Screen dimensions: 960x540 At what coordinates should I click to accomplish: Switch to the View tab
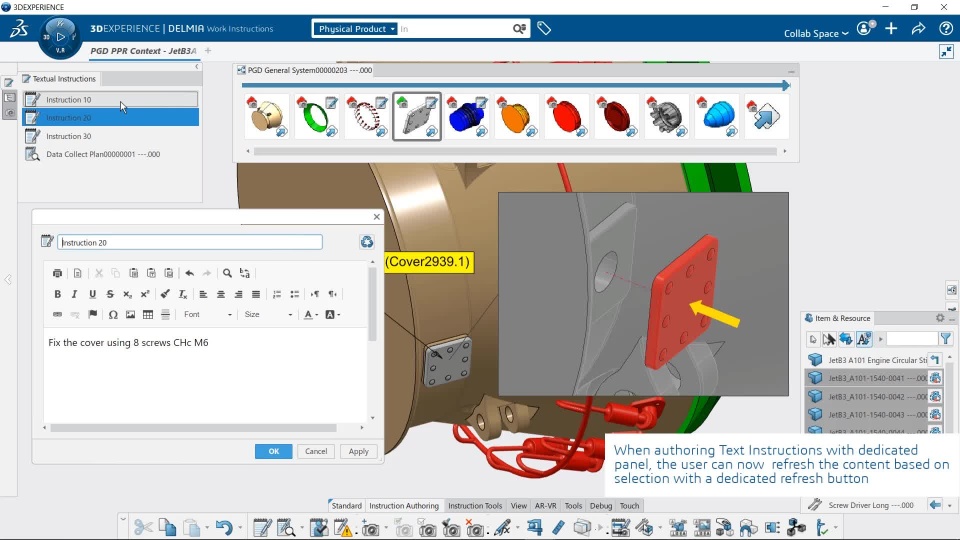pyautogui.click(x=519, y=506)
